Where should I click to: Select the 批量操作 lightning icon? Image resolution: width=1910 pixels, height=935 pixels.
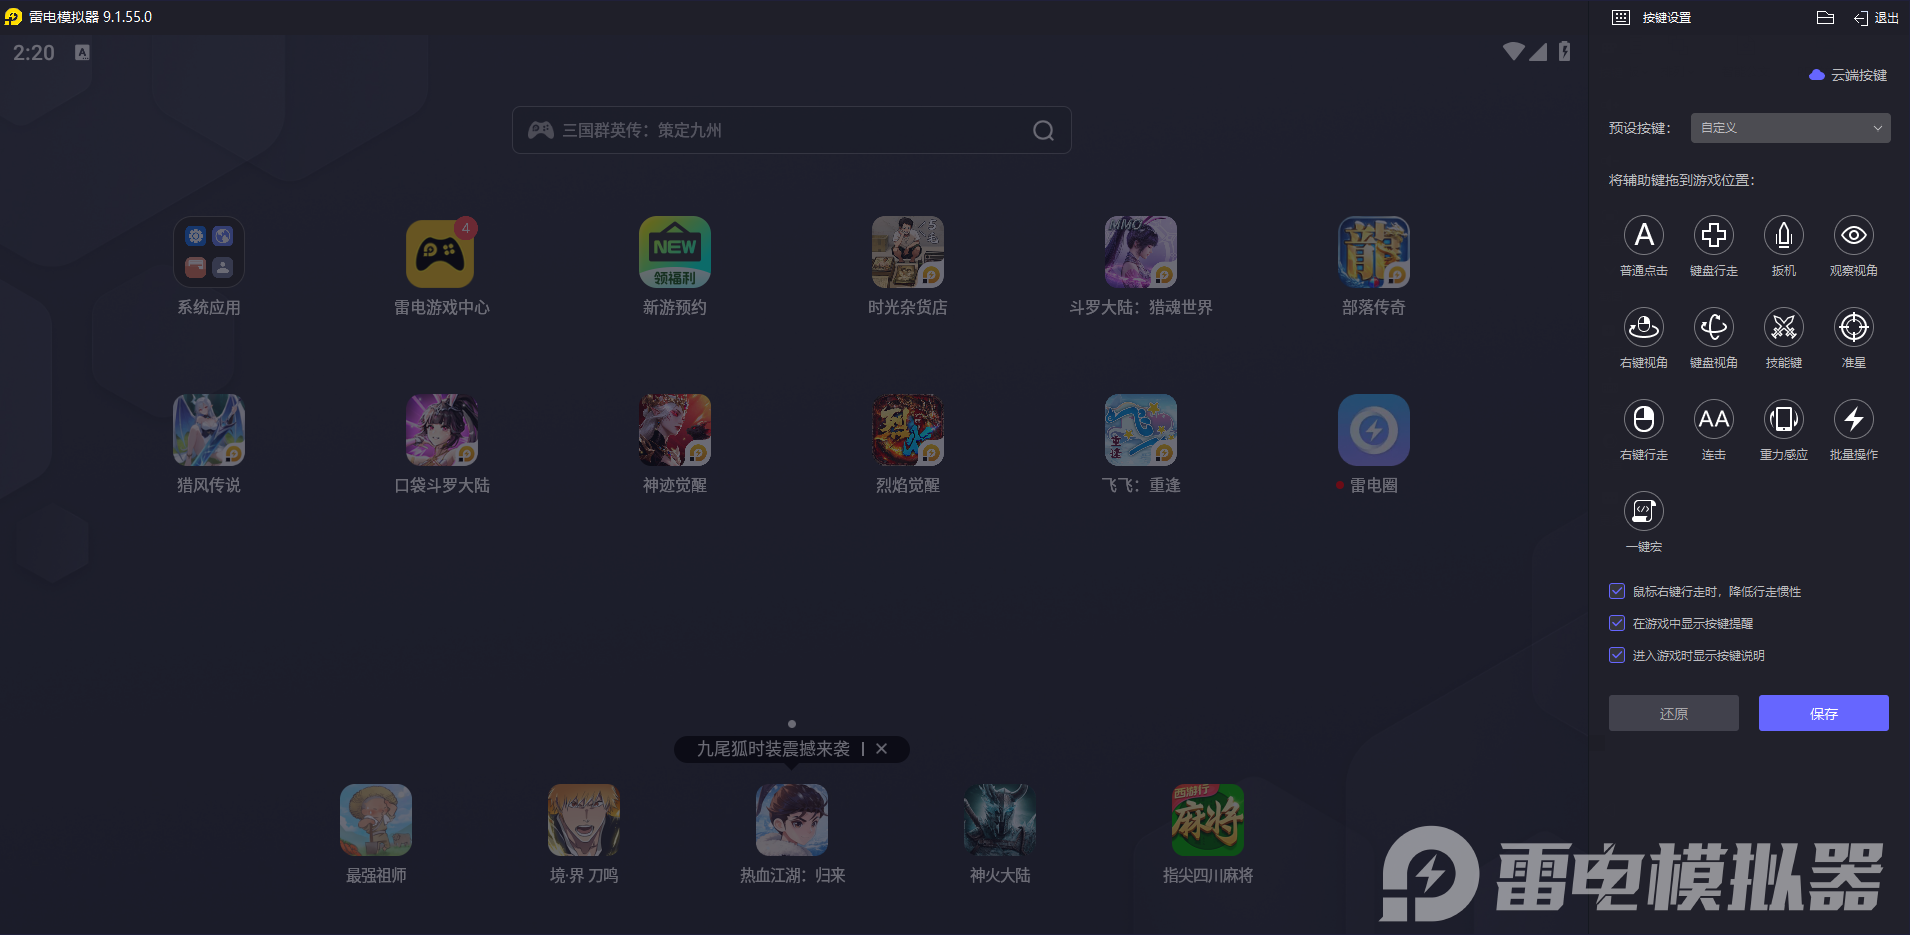[1854, 419]
